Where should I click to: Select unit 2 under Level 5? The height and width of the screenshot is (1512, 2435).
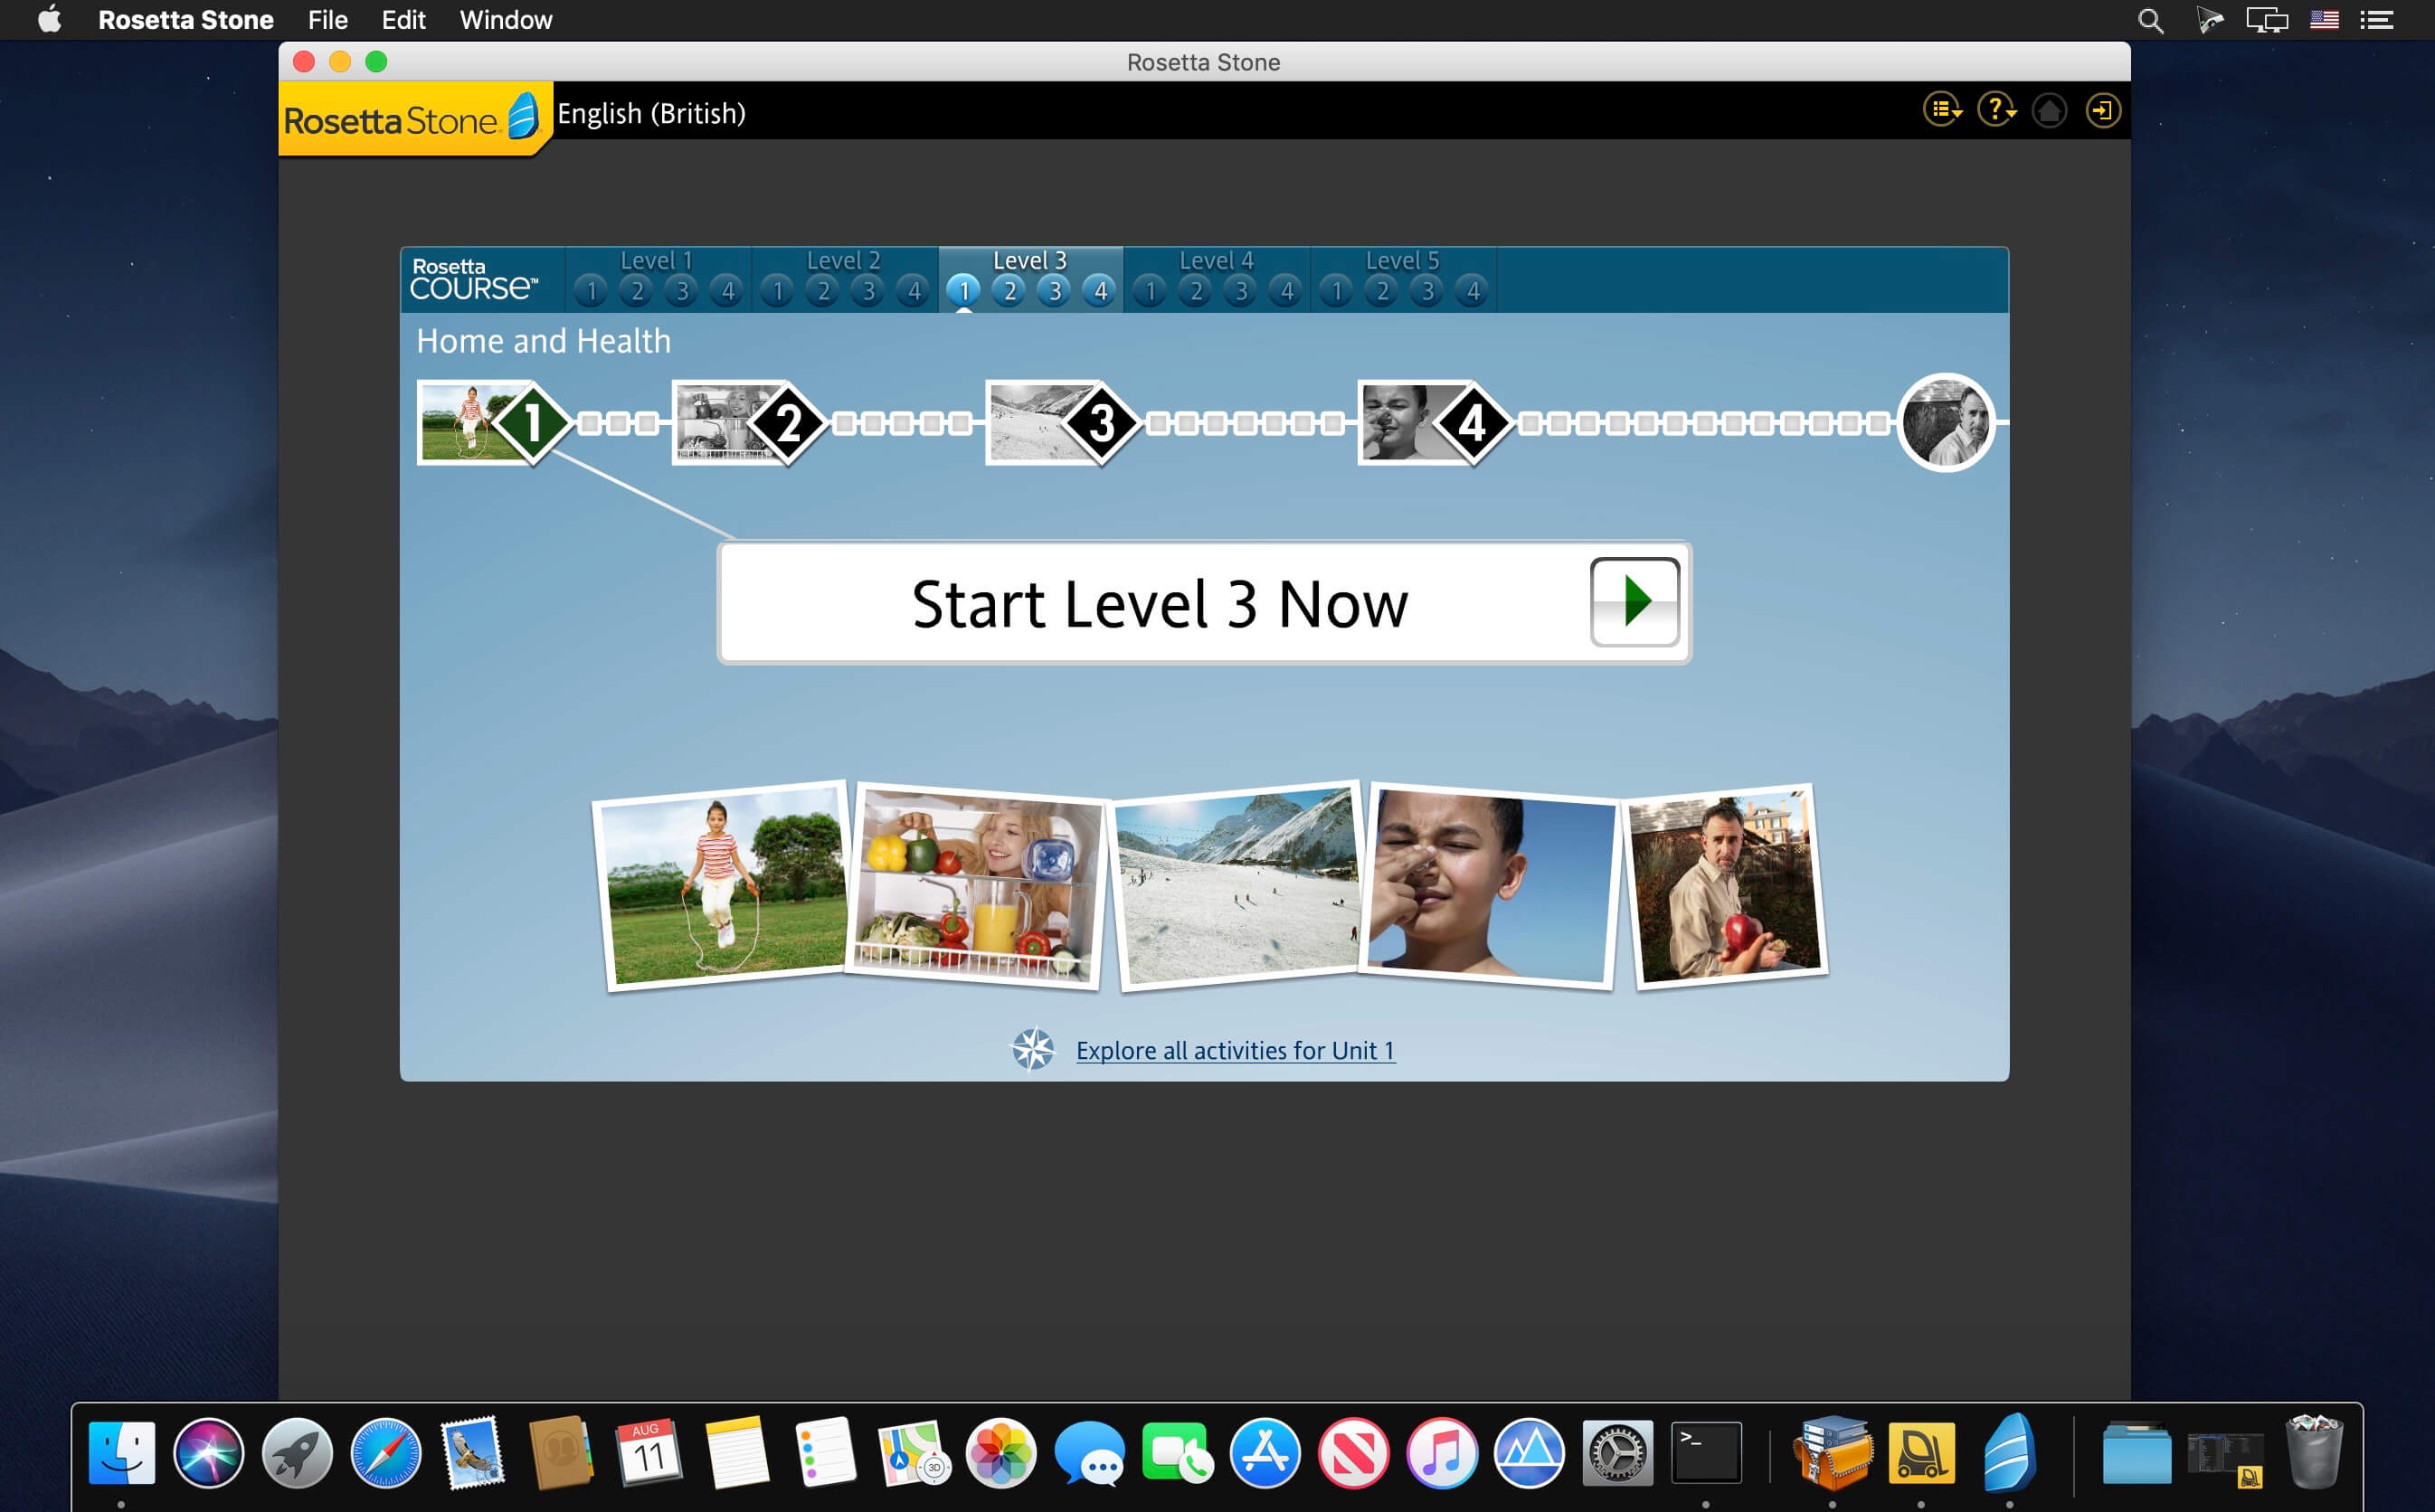1382,291
